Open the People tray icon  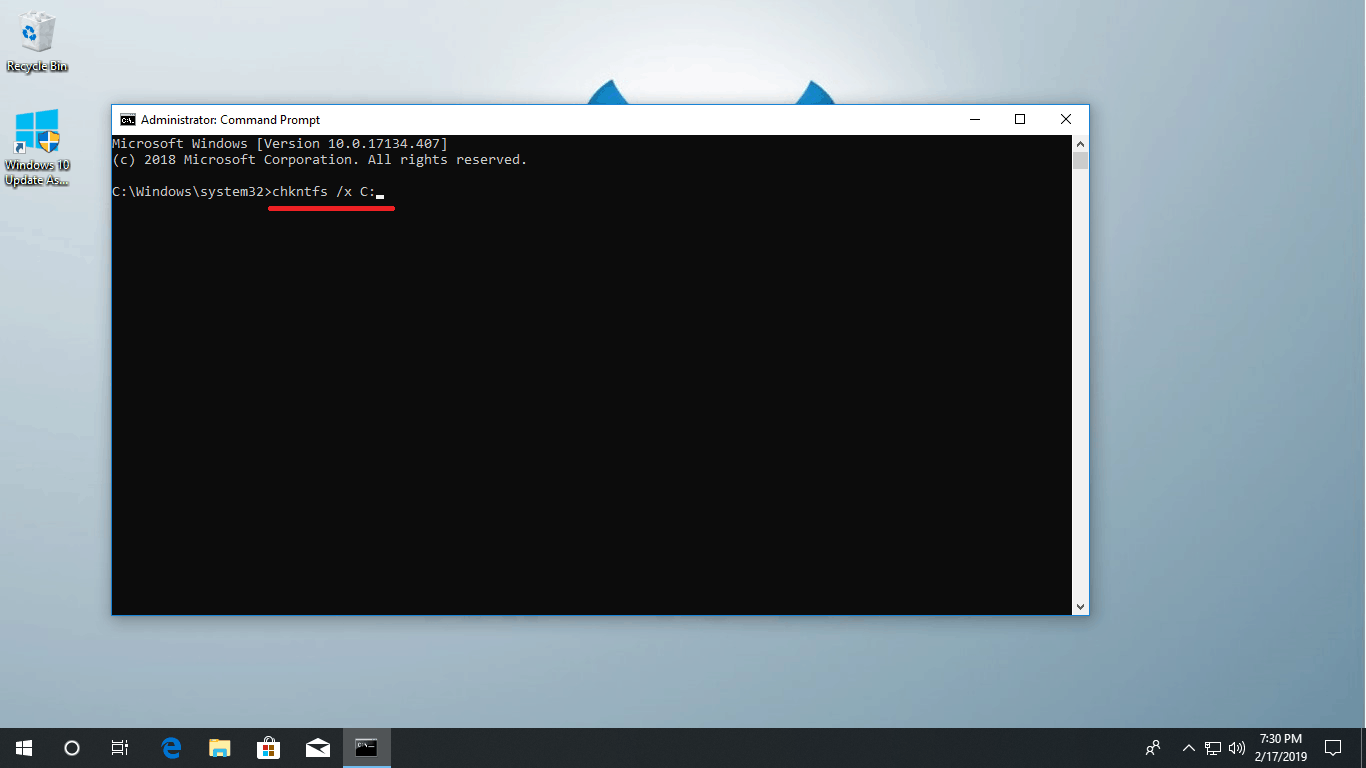tap(1153, 748)
